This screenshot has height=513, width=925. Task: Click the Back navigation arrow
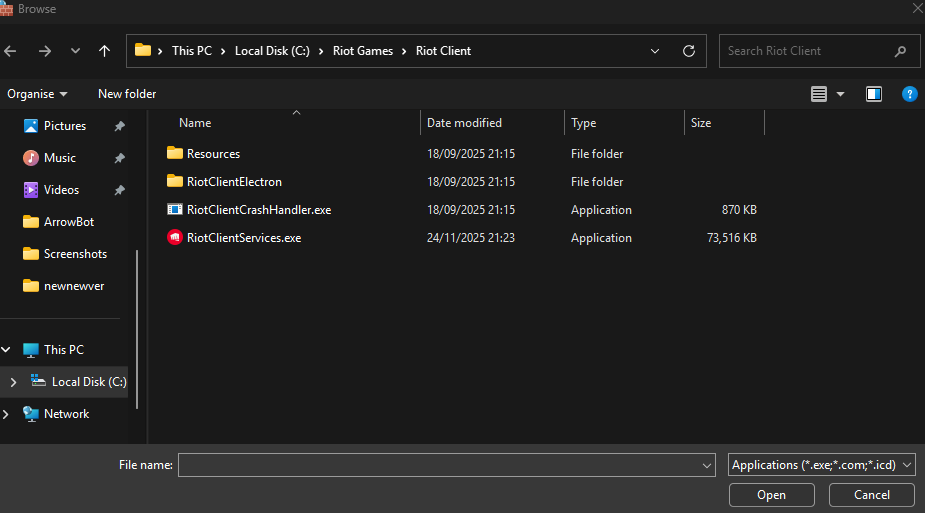tap(11, 51)
